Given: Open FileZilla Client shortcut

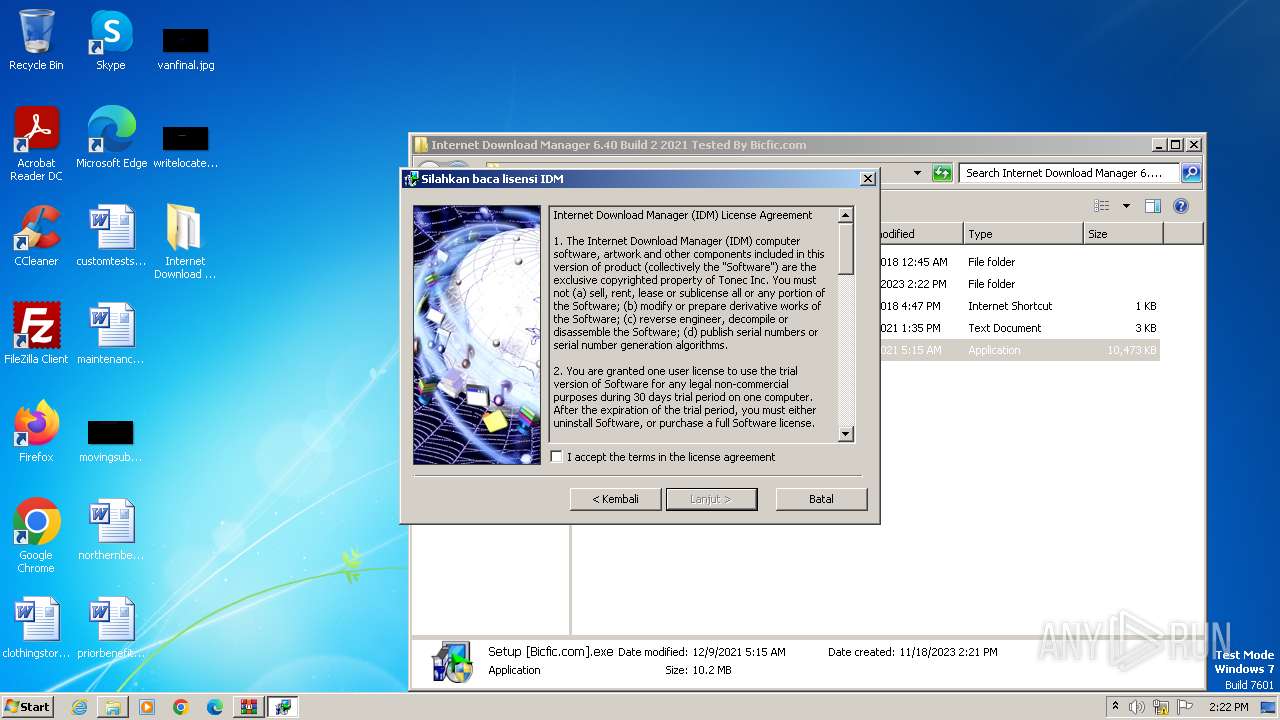Looking at the screenshot, I should click(x=36, y=334).
